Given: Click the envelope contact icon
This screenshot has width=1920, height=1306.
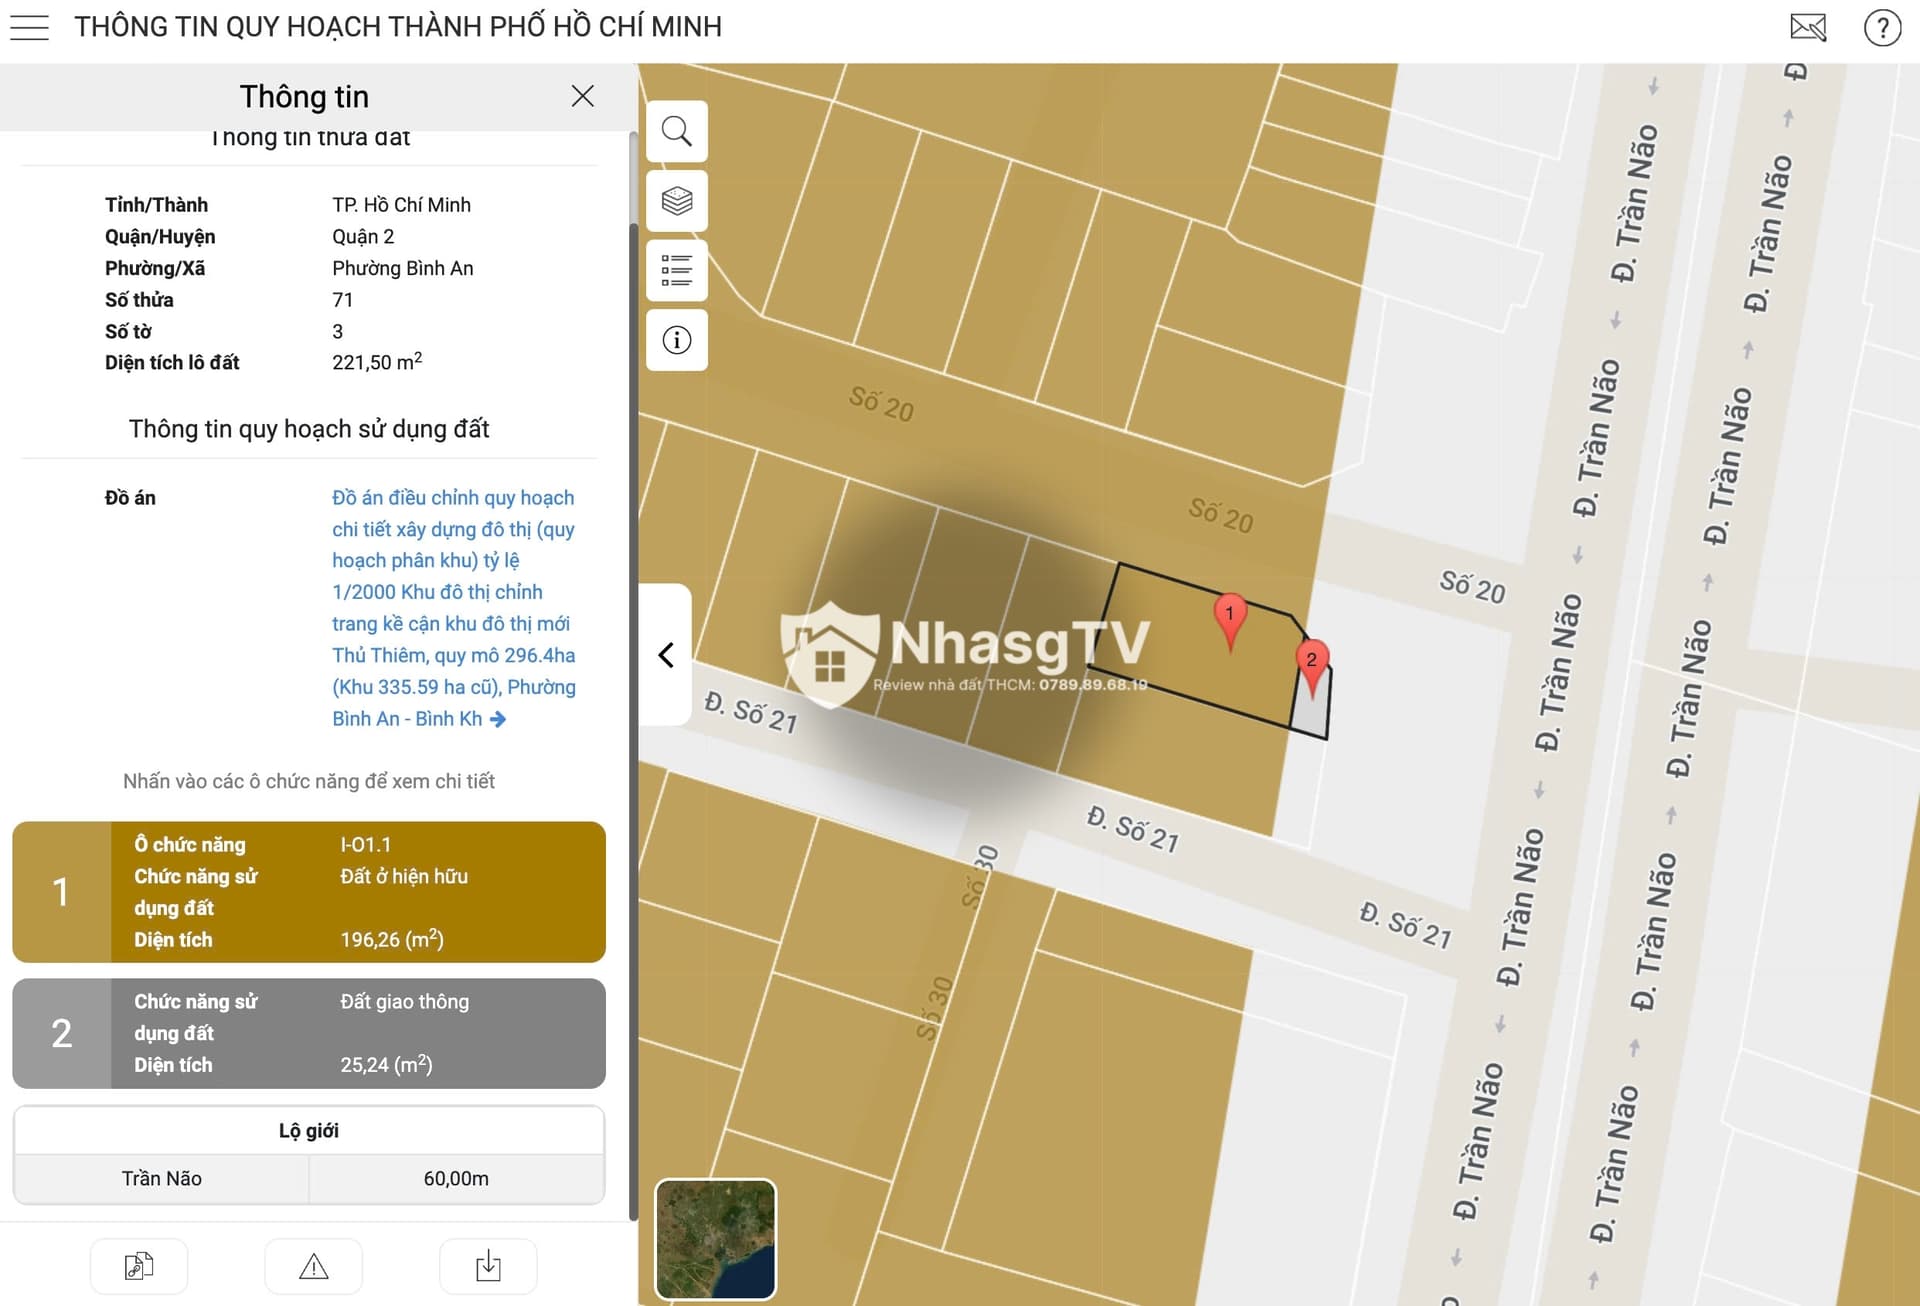Looking at the screenshot, I should point(1807,27).
